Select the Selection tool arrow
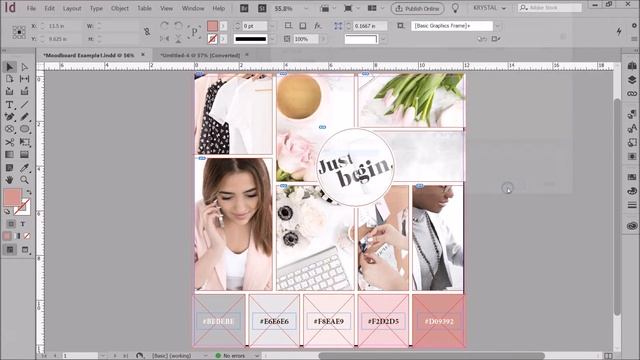 (10, 67)
